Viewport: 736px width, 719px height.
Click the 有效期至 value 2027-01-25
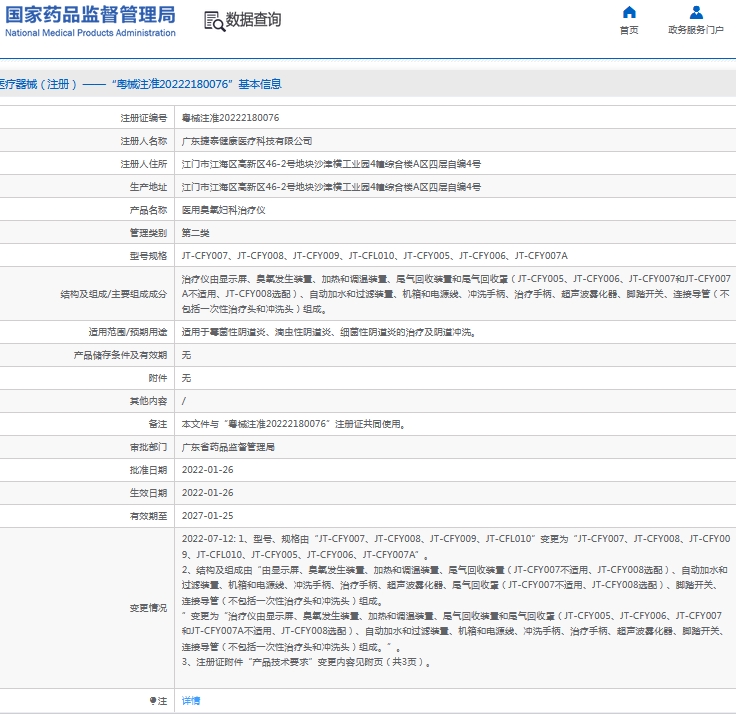[x=207, y=516]
